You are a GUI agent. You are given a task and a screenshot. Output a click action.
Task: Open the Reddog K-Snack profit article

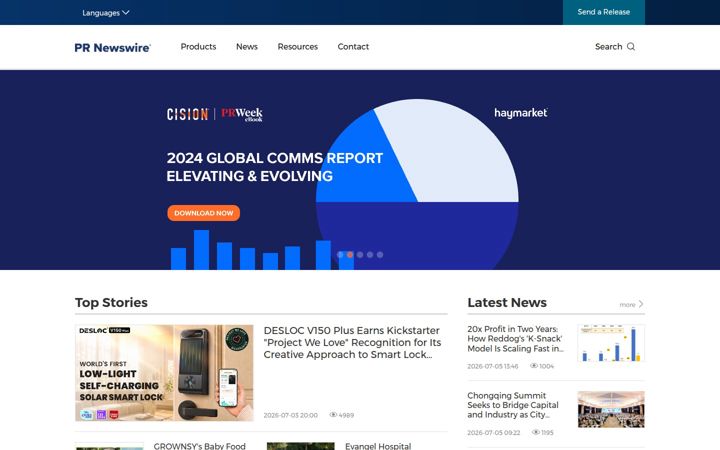pyautogui.click(x=515, y=339)
